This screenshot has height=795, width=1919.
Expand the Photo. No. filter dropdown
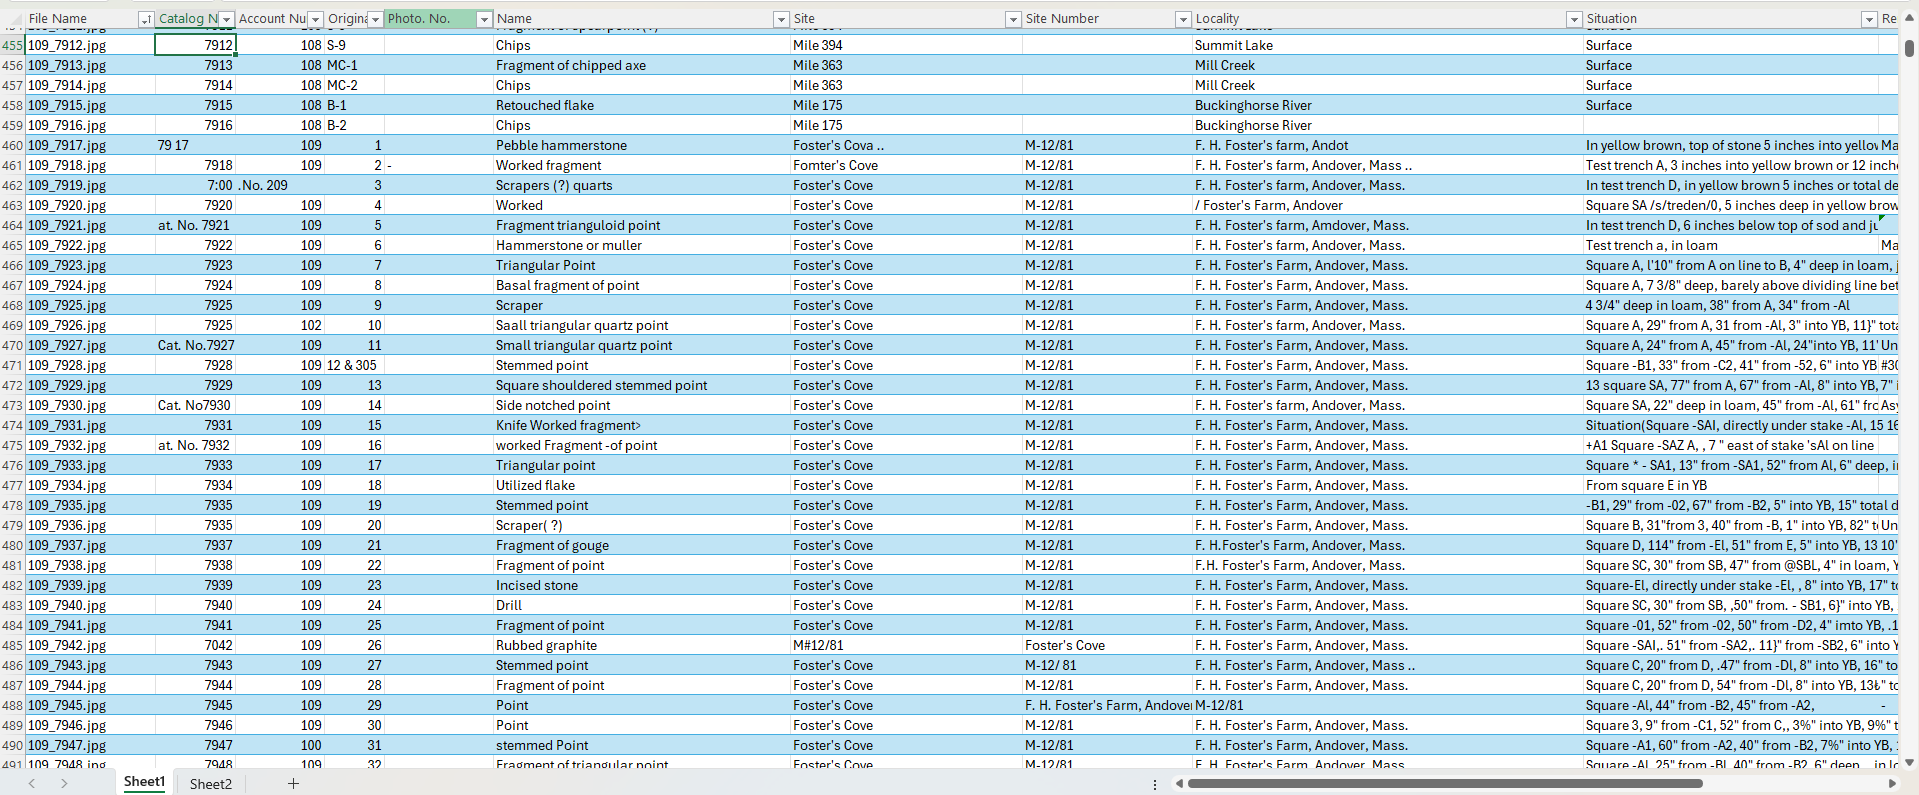[x=484, y=19]
